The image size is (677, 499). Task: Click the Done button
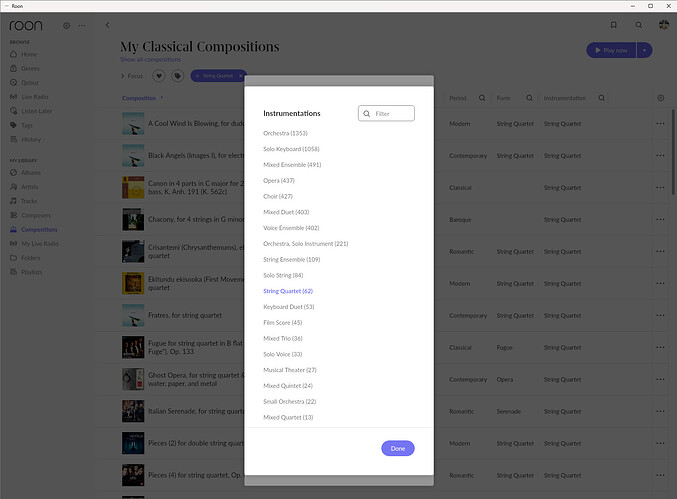398,448
